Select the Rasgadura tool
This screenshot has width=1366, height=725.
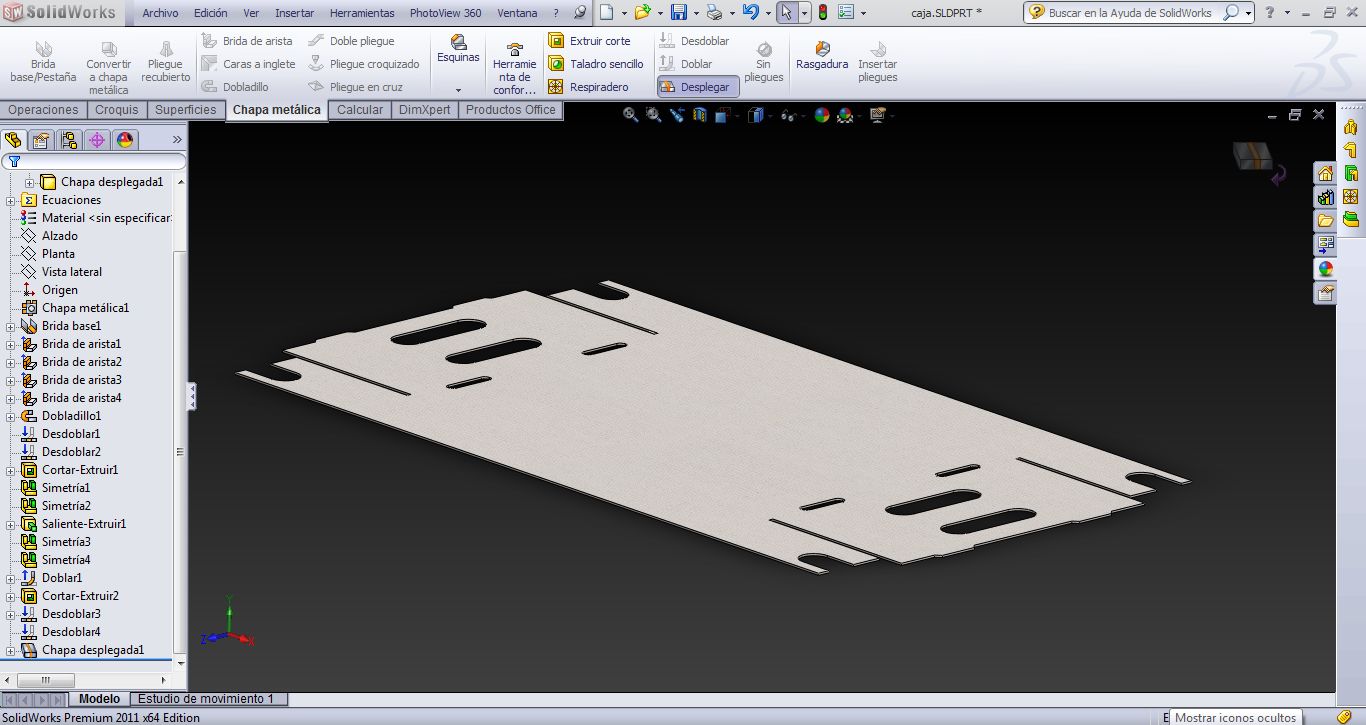tap(822, 56)
